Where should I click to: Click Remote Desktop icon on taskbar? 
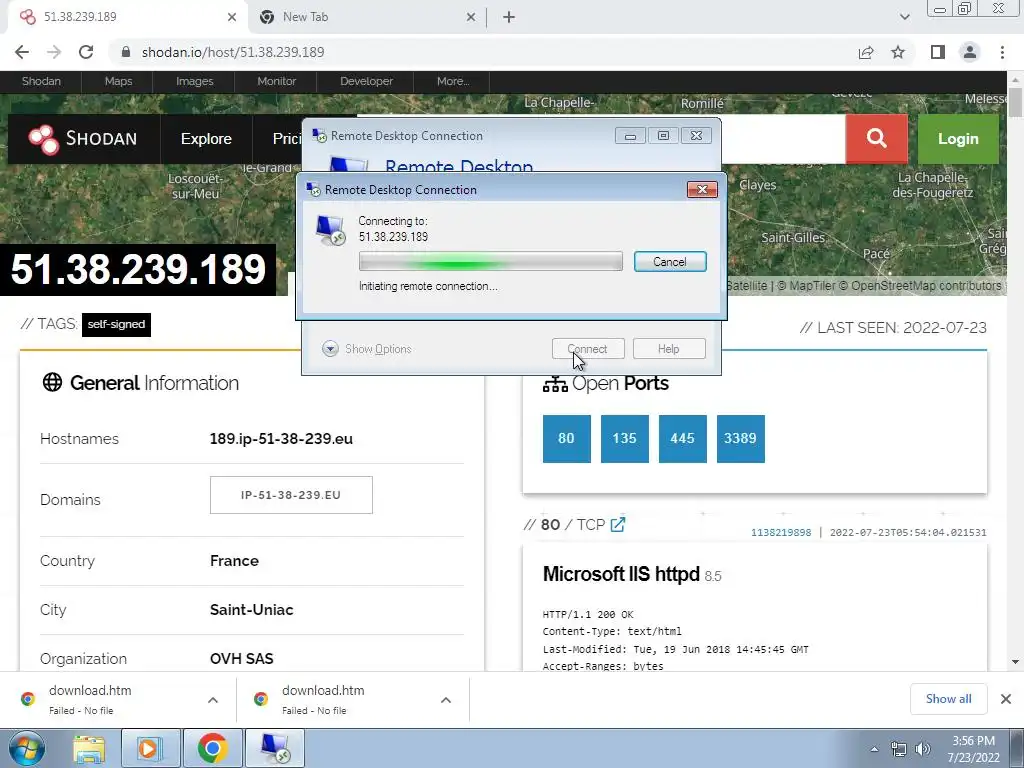275,748
